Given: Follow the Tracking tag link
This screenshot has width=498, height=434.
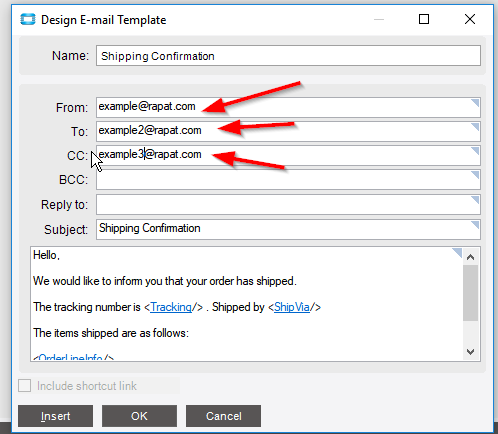Looking at the screenshot, I should coord(171,307).
